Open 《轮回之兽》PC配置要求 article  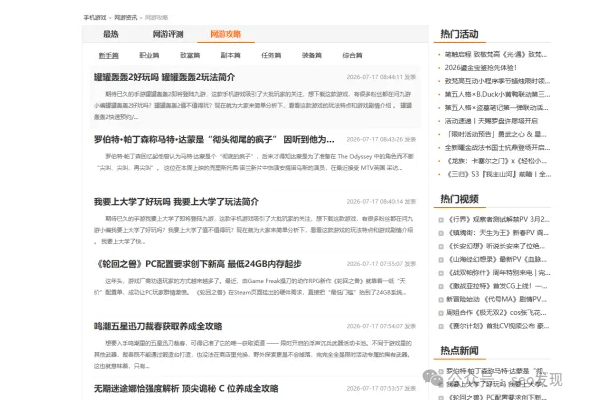point(199,264)
